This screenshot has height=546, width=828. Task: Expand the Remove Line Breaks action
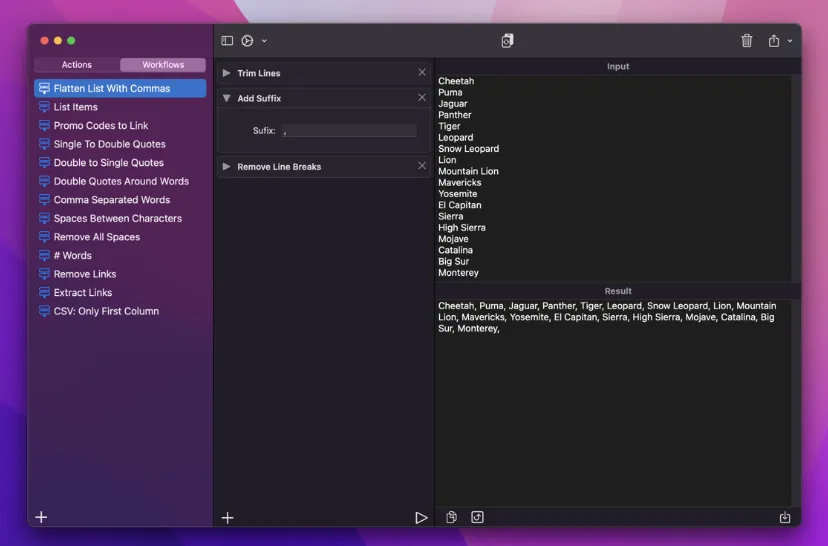point(227,166)
